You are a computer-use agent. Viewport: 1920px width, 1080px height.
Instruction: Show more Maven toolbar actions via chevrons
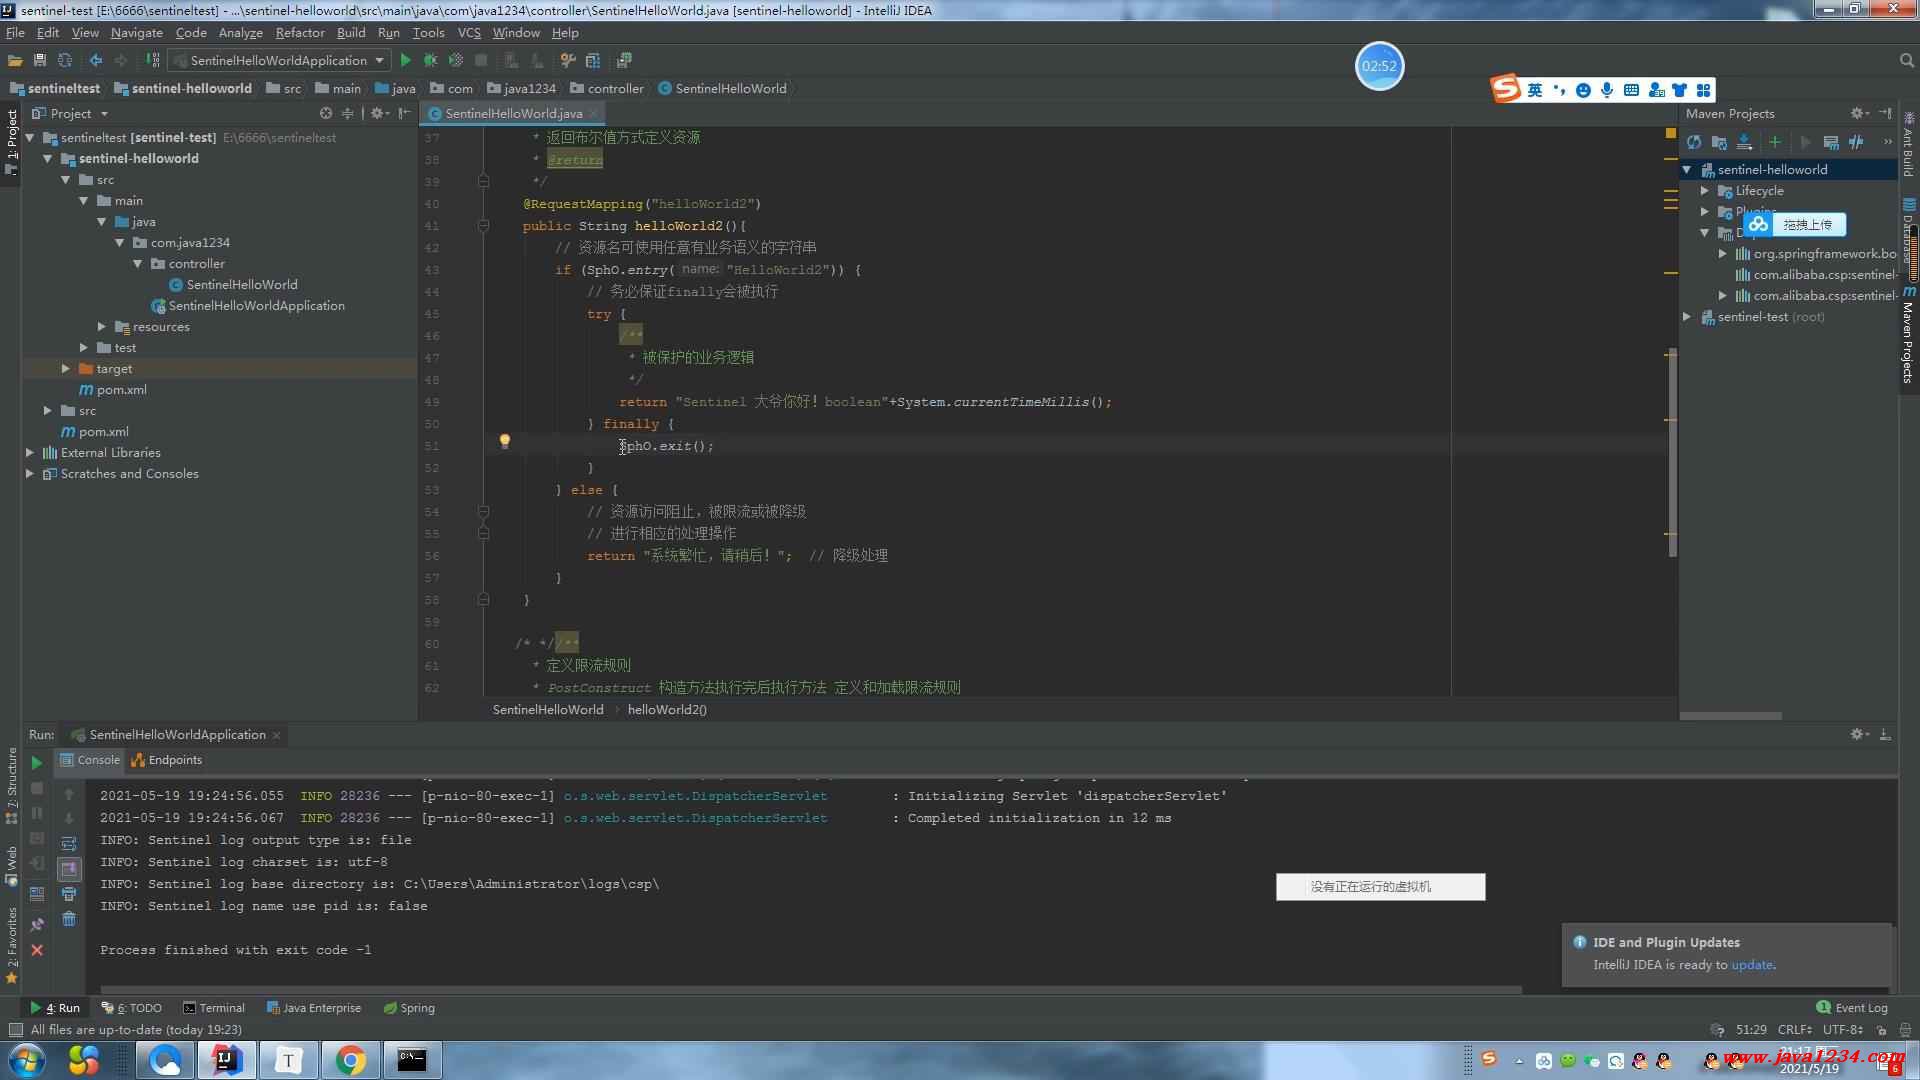[x=1888, y=142]
